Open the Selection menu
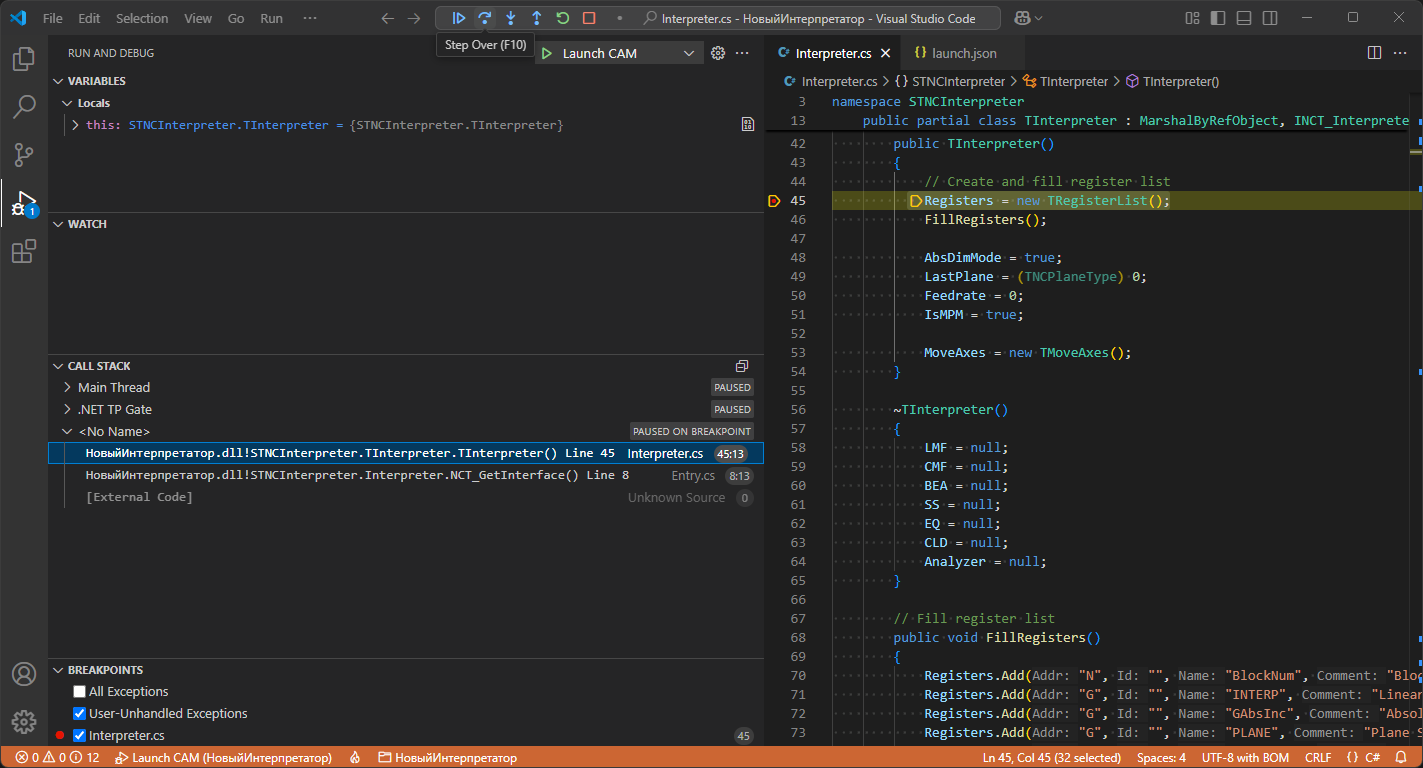This screenshot has width=1423, height=768. 142,18
